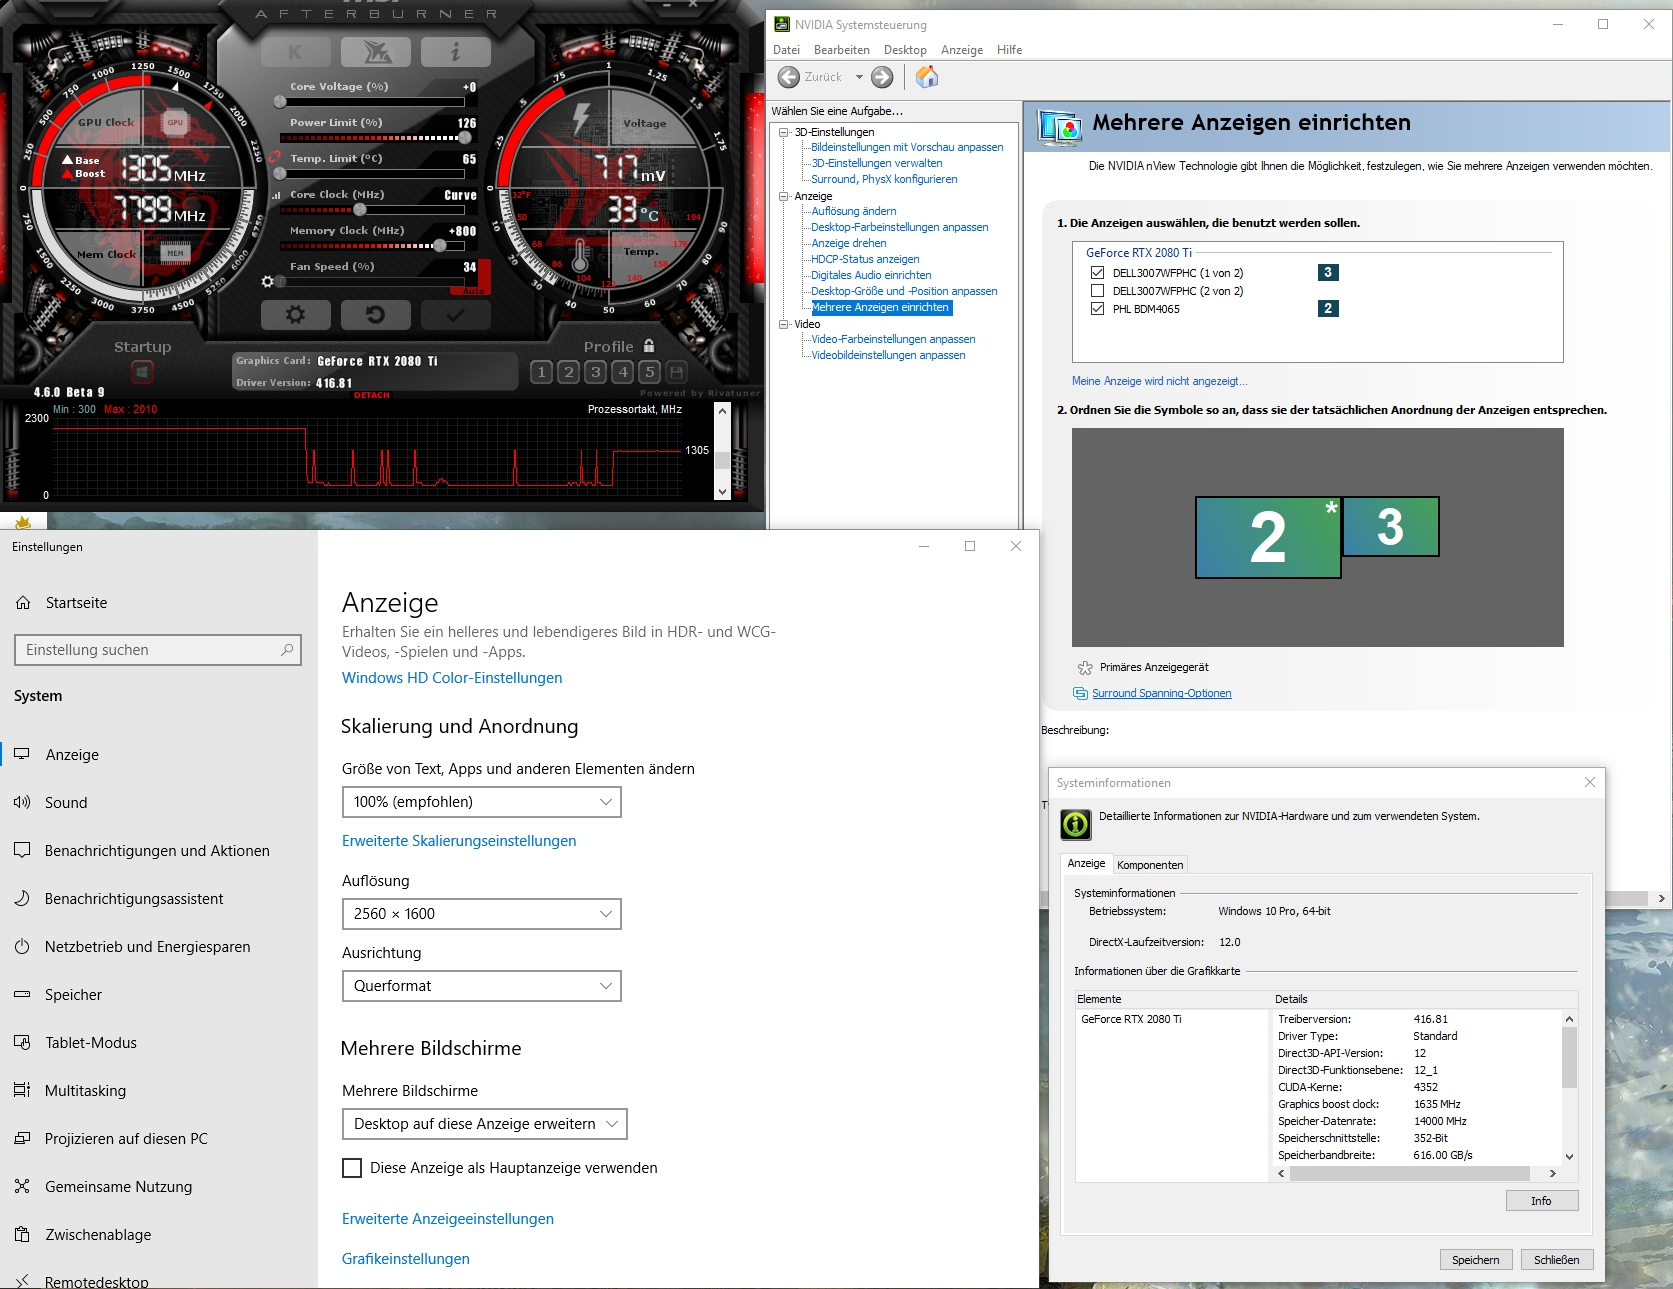Click Speichern in Systeminformationen
Viewport: 1673px width, 1289px height.
(x=1475, y=1260)
